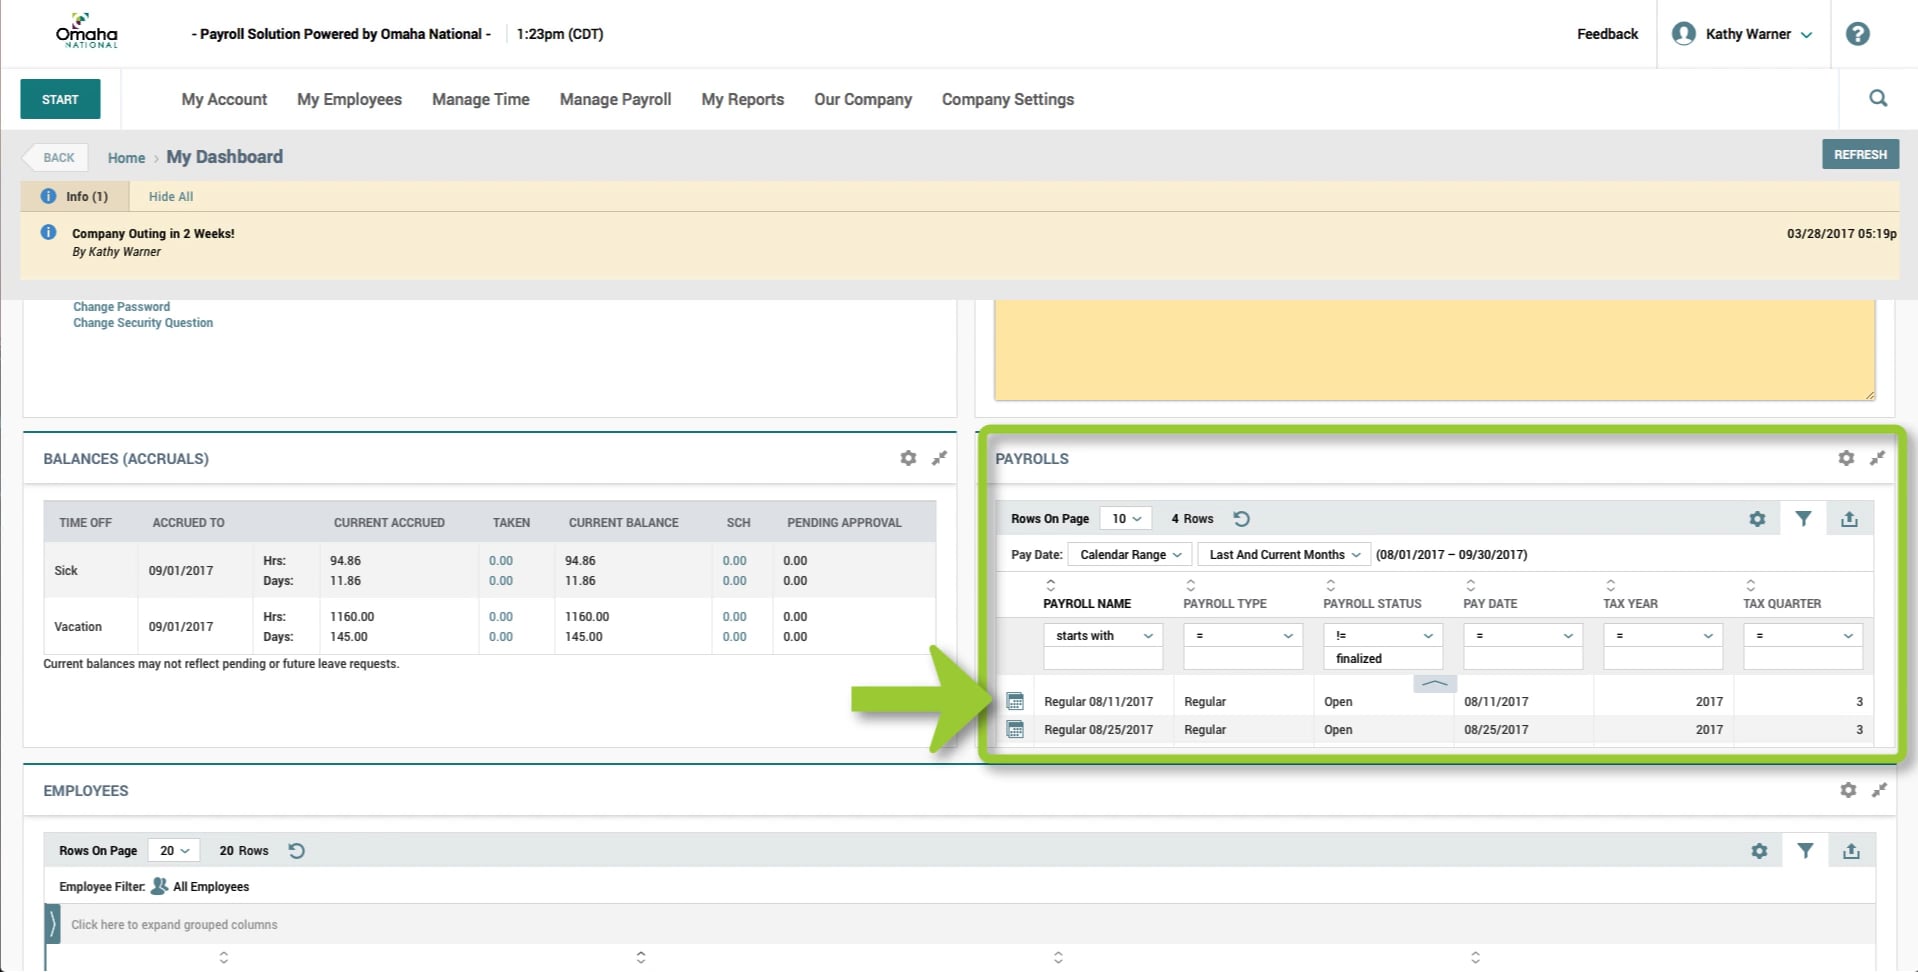The image size is (1918, 972).
Task: Click the START button
Action: click(59, 99)
